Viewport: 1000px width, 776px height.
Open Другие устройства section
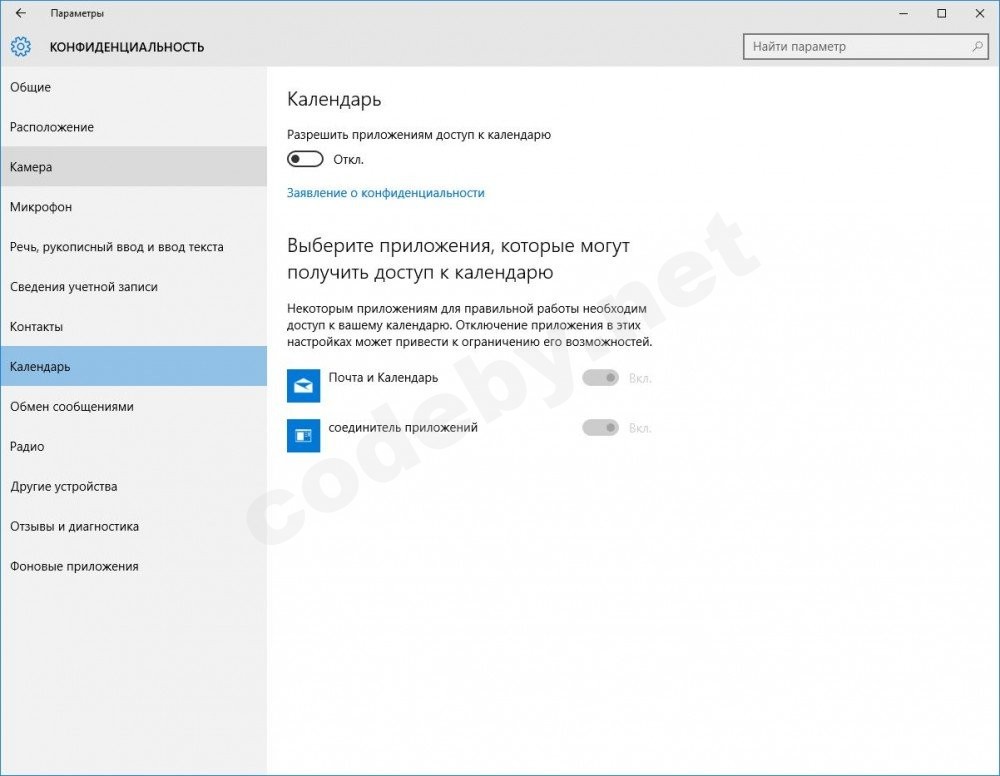pyautogui.click(x=133, y=486)
